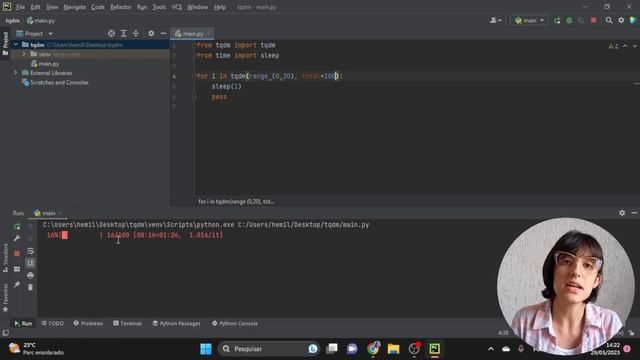640x360 pixels.
Task: Toggle soft-wrap in console
Action: (30, 251)
